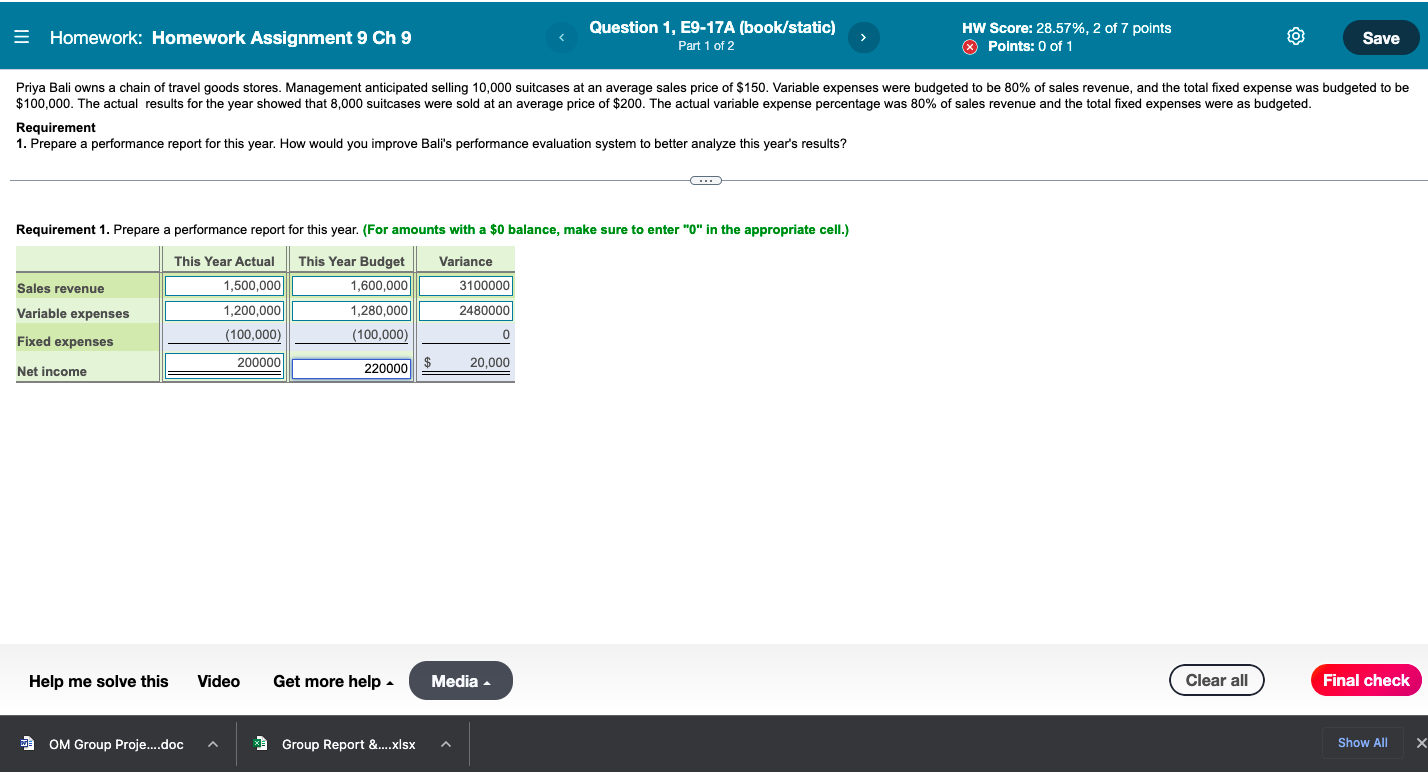This screenshot has height=772, width=1428.
Task: Click the Final check button
Action: (x=1365, y=680)
